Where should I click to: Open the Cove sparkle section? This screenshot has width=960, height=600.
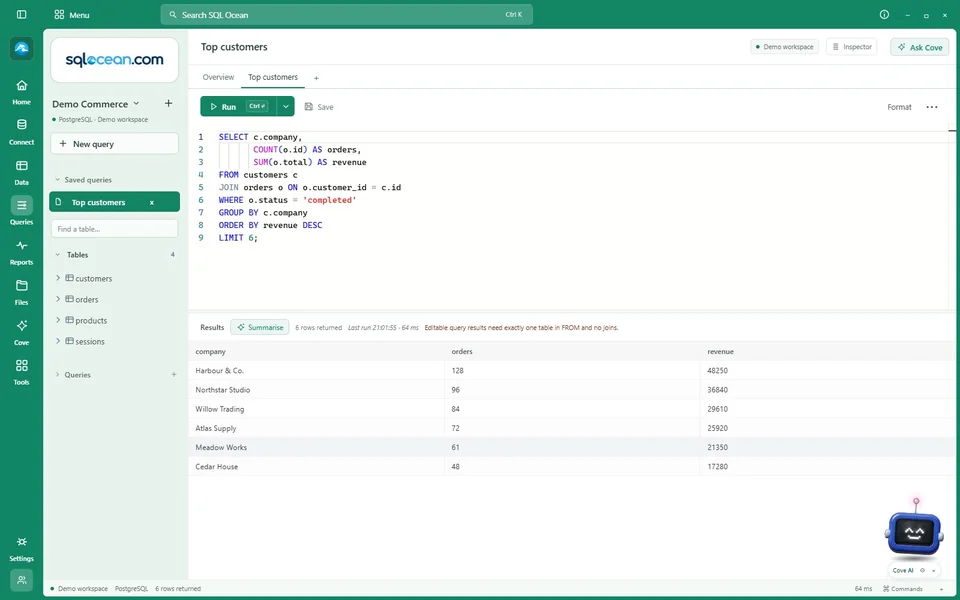click(x=21, y=332)
